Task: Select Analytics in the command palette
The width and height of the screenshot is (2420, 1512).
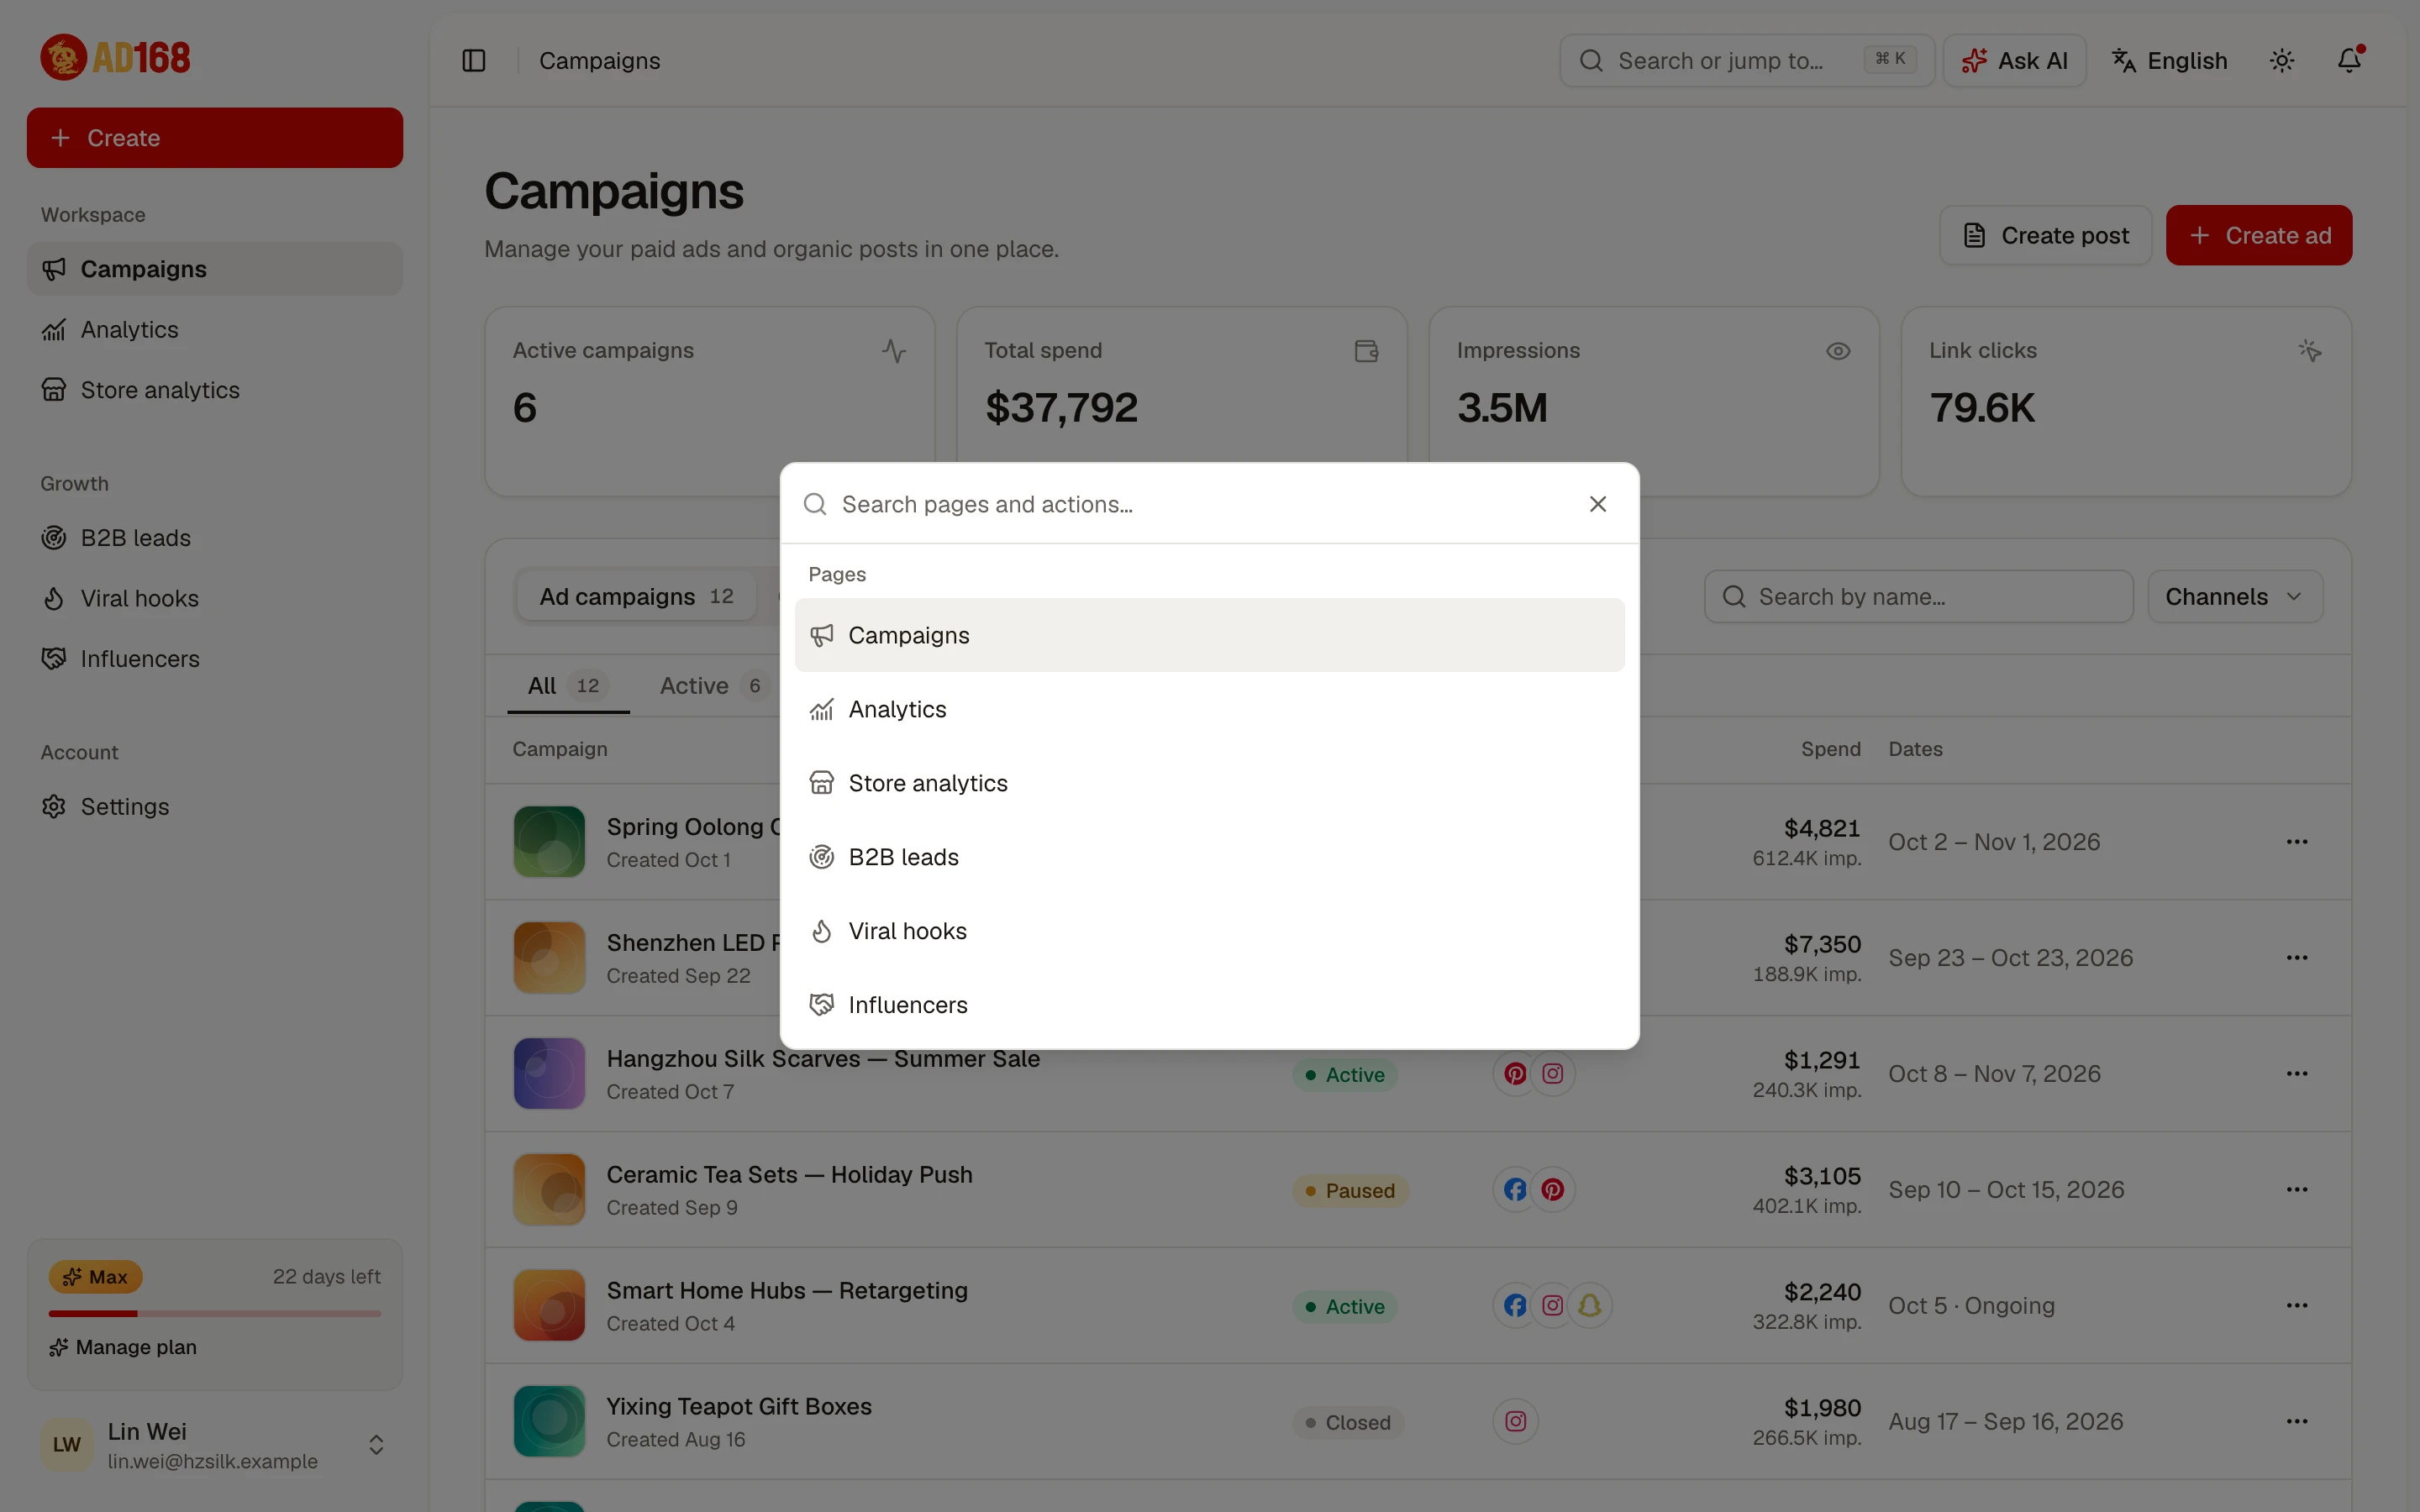Action: [1209, 709]
